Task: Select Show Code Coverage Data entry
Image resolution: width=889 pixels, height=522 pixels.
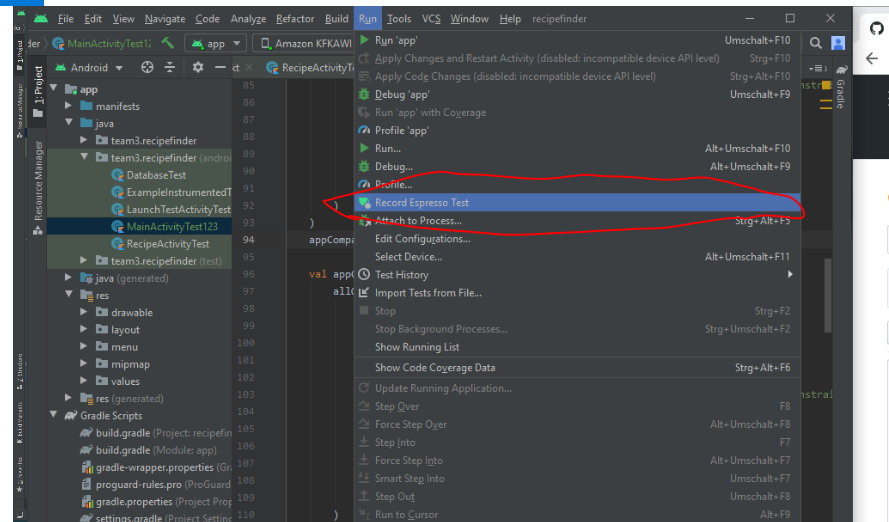Action: click(x=577, y=367)
